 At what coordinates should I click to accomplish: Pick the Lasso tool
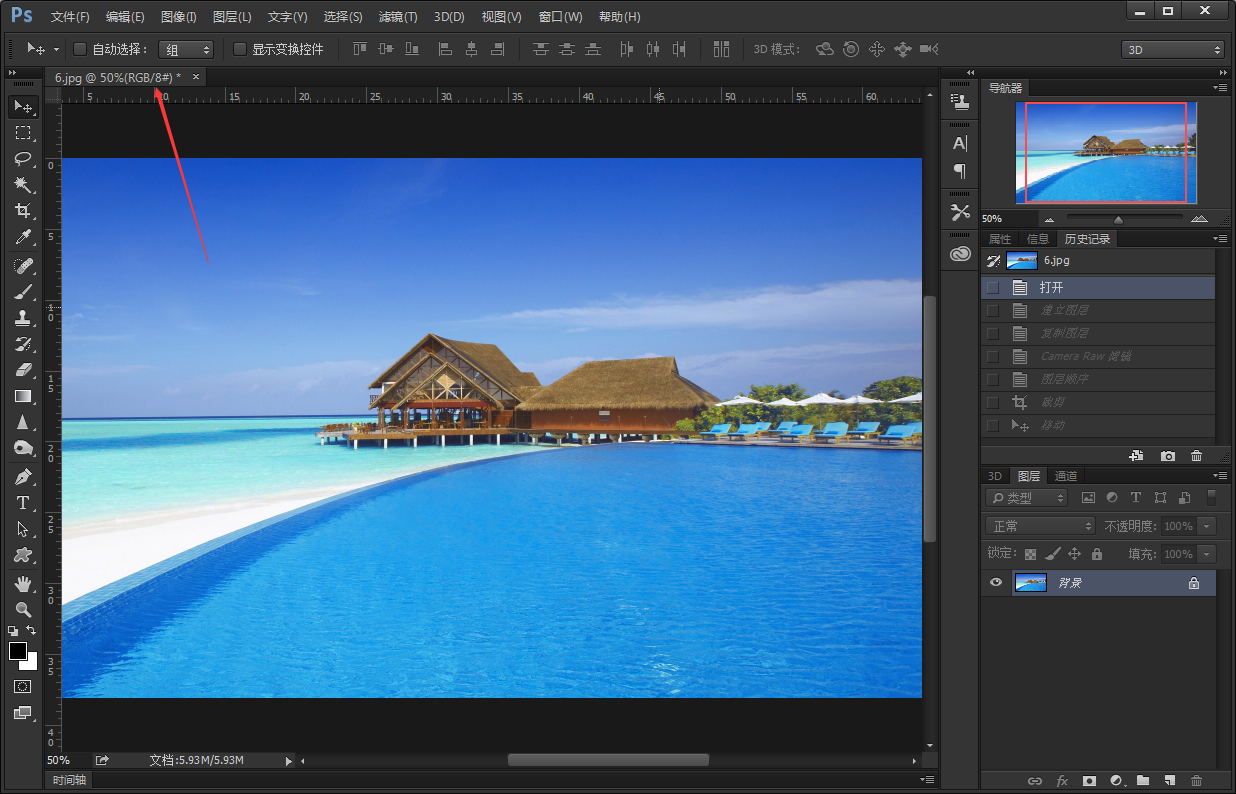22,159
